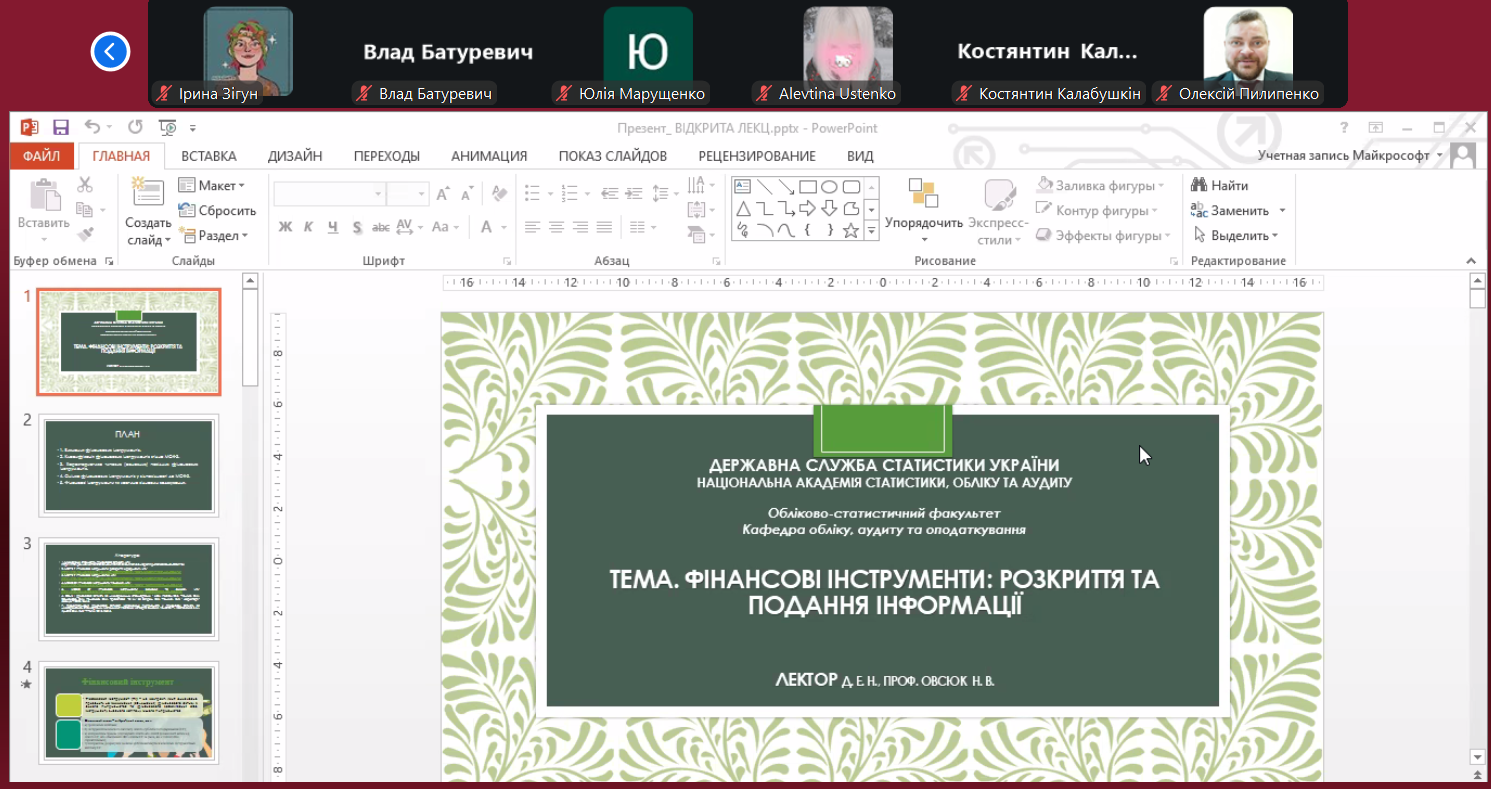Open the Выделить select dropdown
Screen dimensions: 1491x789
(1237, 235)
